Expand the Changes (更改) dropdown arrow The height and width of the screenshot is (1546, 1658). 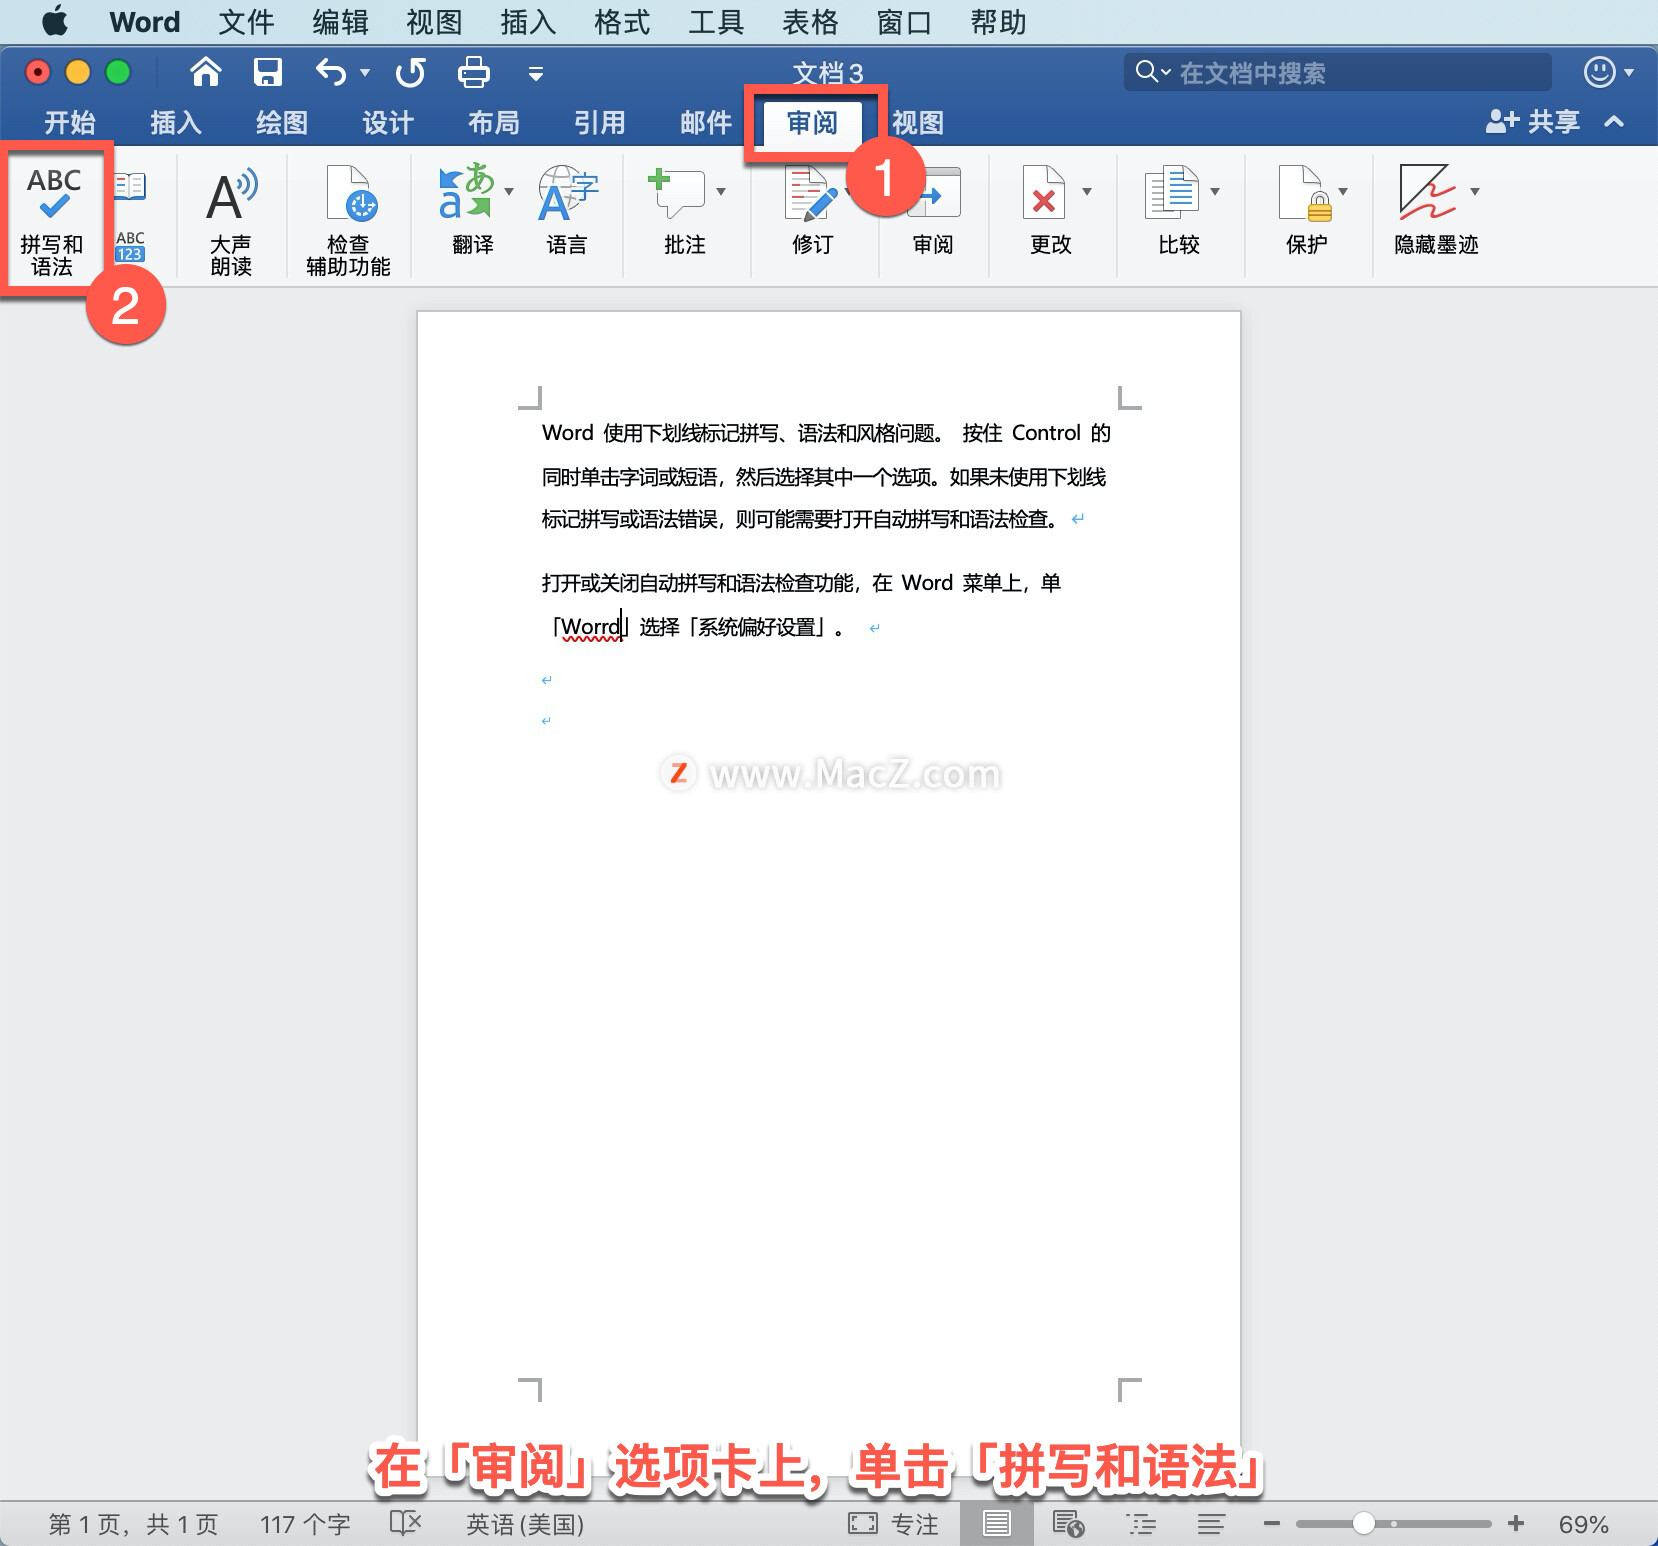pyautogui.click(x=1087, y=191)
